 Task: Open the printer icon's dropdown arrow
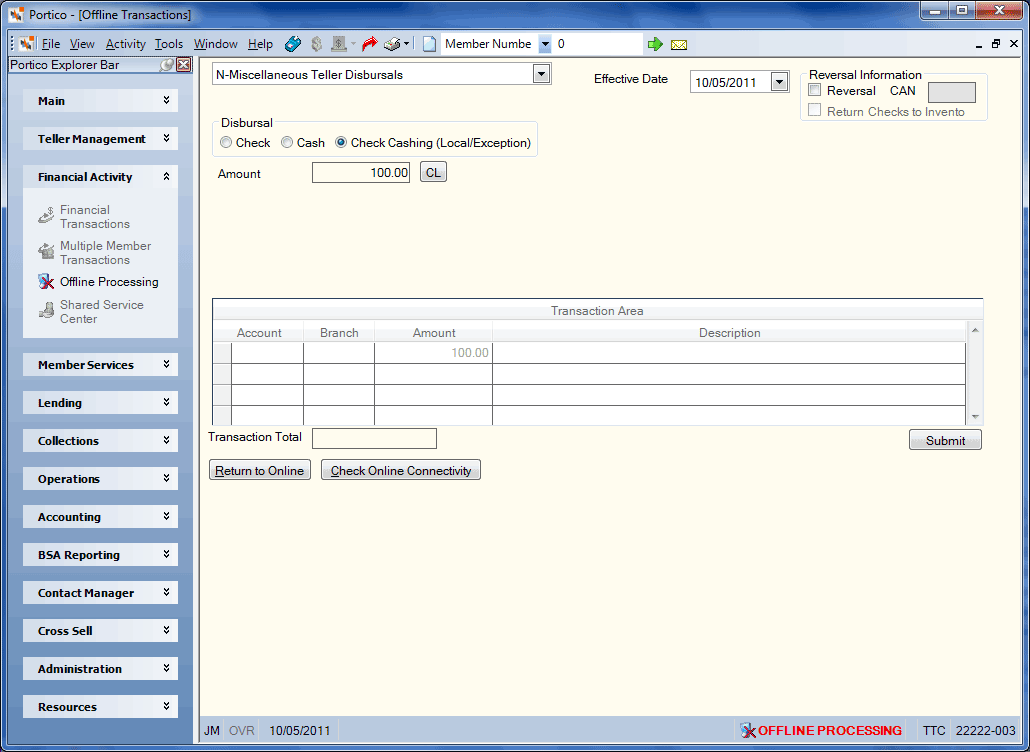point(407,44)
